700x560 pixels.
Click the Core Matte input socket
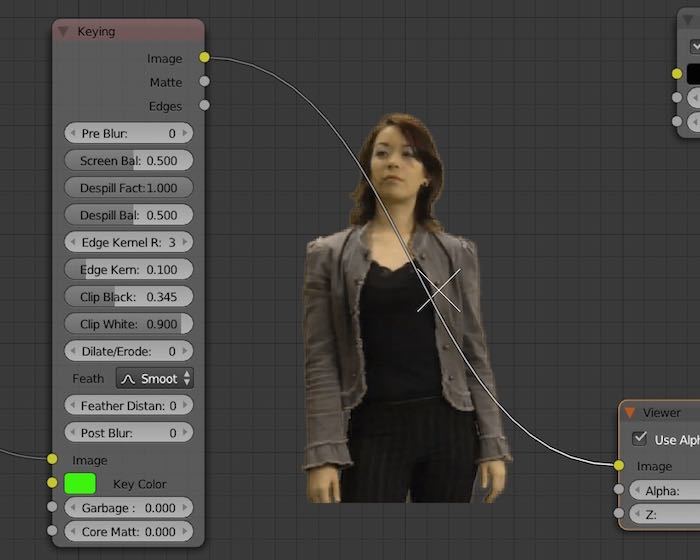coord(52,531)
